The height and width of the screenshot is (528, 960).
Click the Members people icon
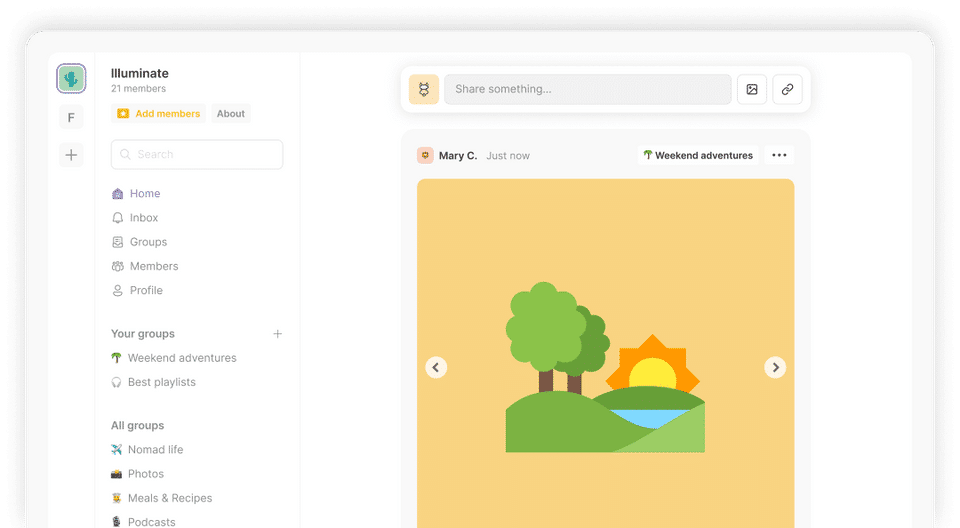tap(118, 266)
